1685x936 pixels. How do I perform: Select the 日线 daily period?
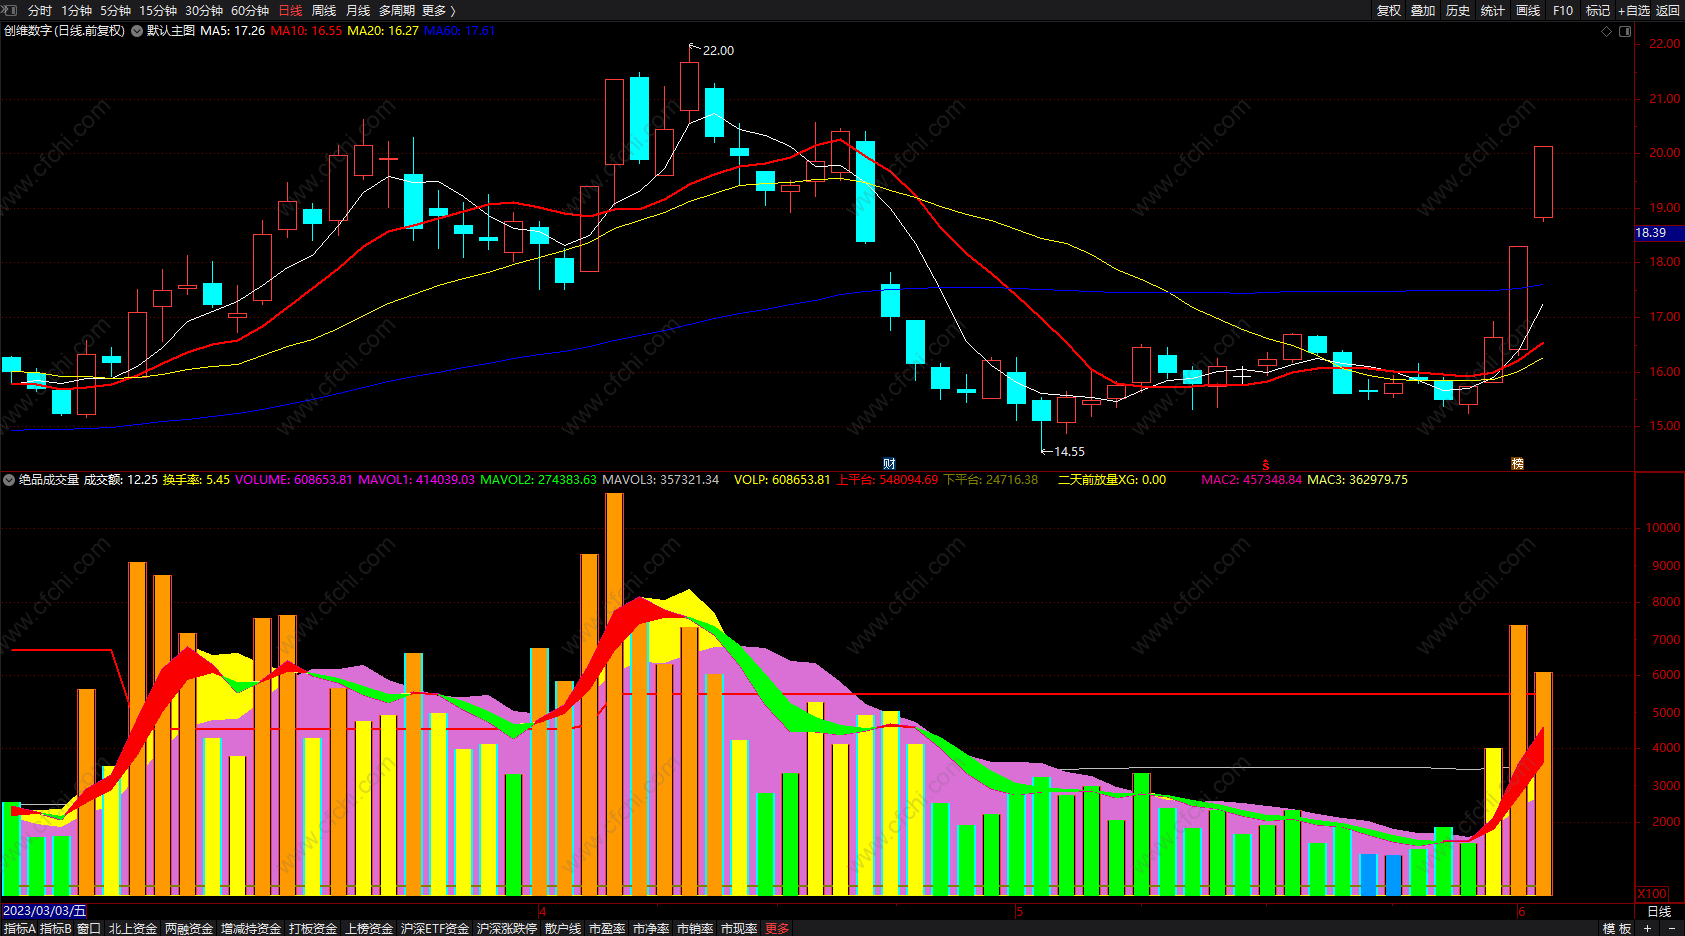coord(290,10)
